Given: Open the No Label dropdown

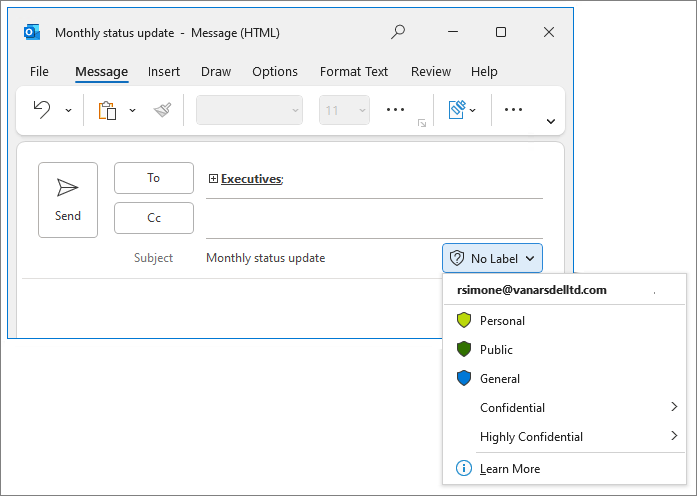Looking at the screenshot, I should point(492,258).
